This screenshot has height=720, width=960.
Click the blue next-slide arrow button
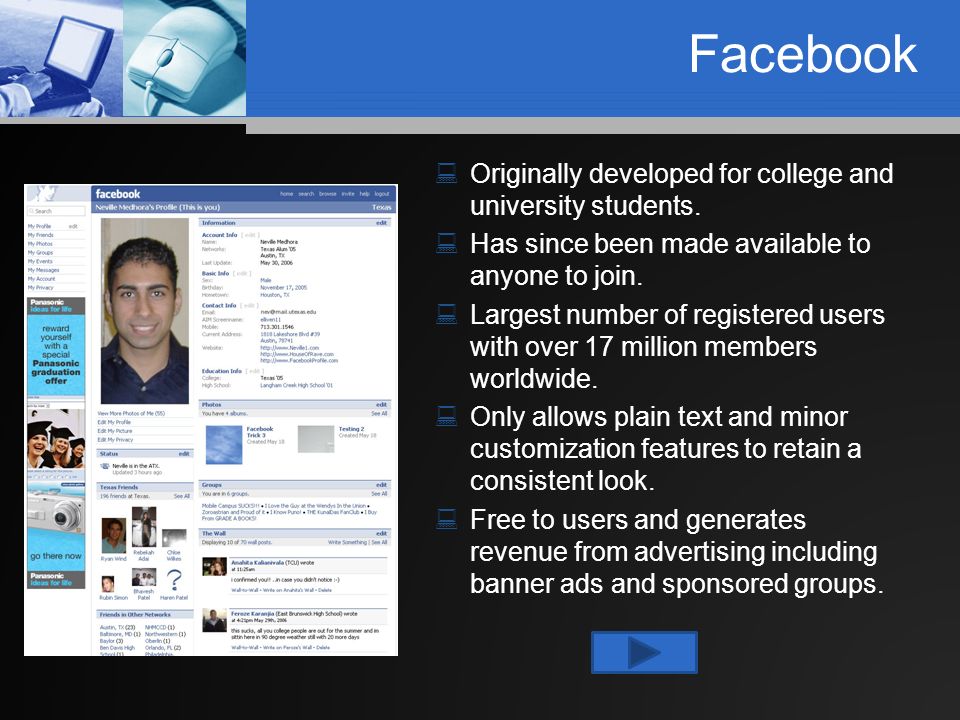point(644,653)
